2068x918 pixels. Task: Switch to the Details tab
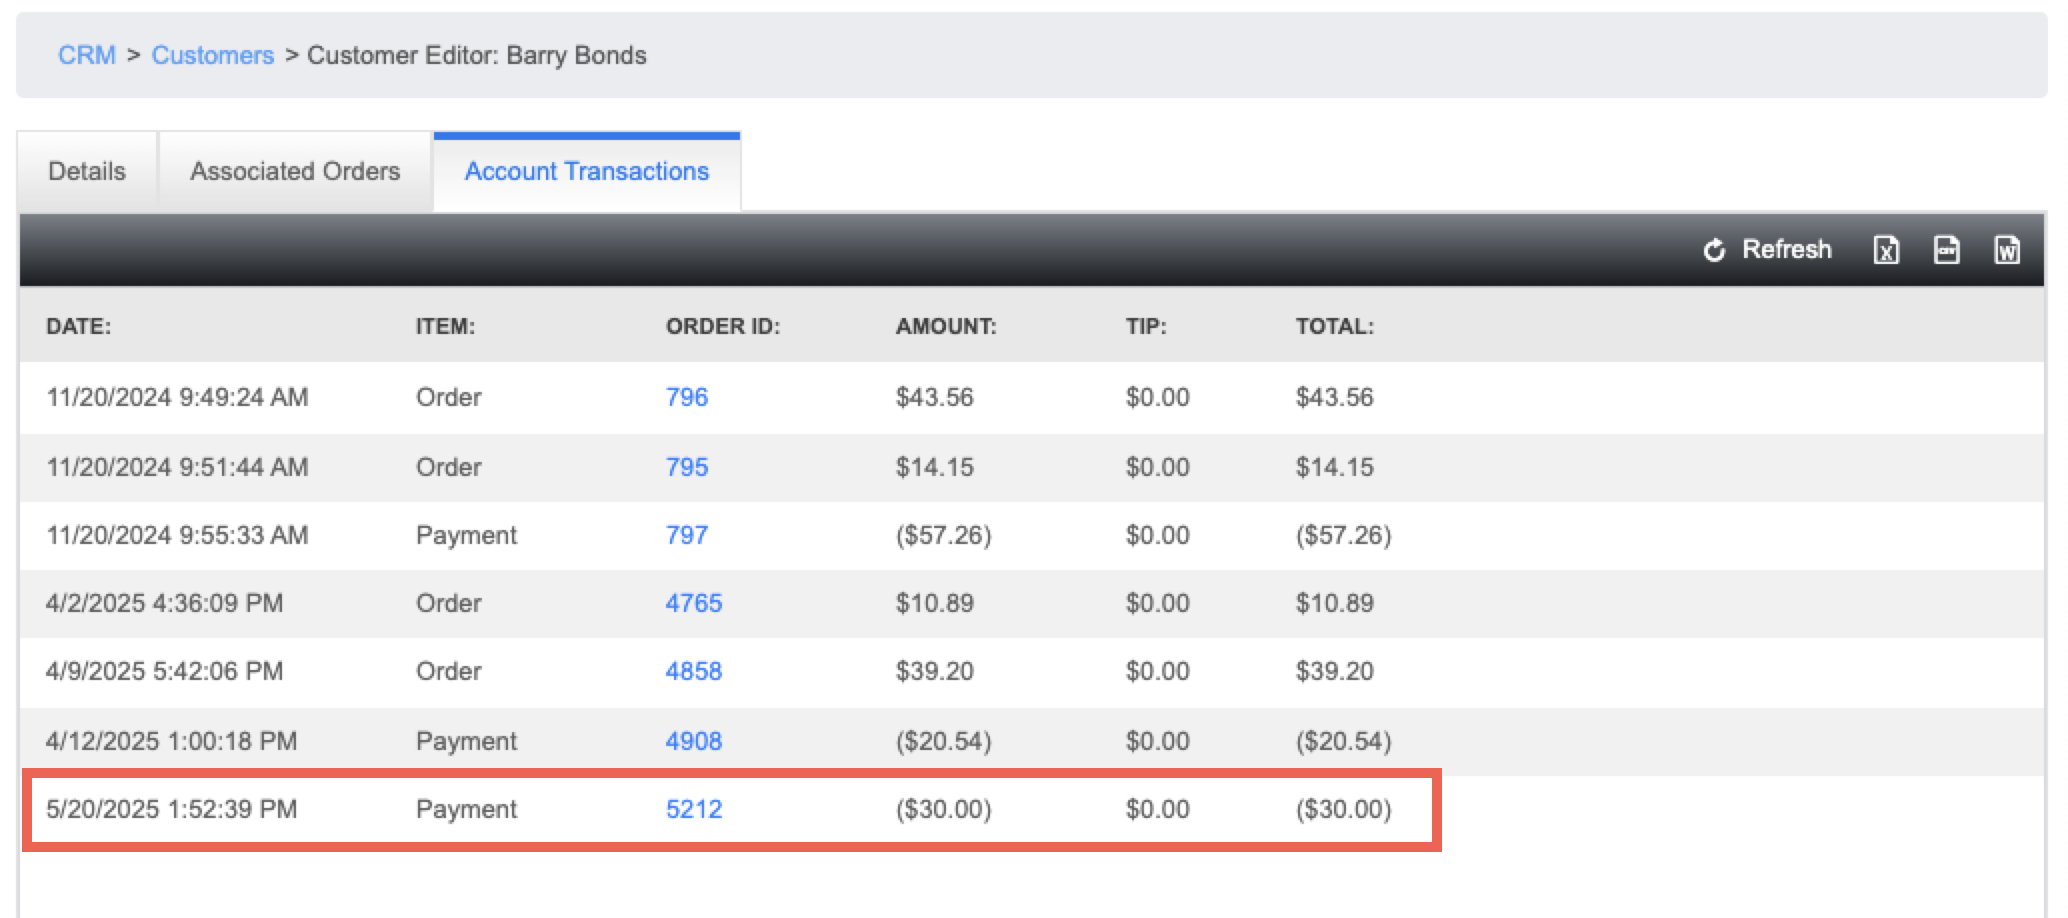click(87, 171)
